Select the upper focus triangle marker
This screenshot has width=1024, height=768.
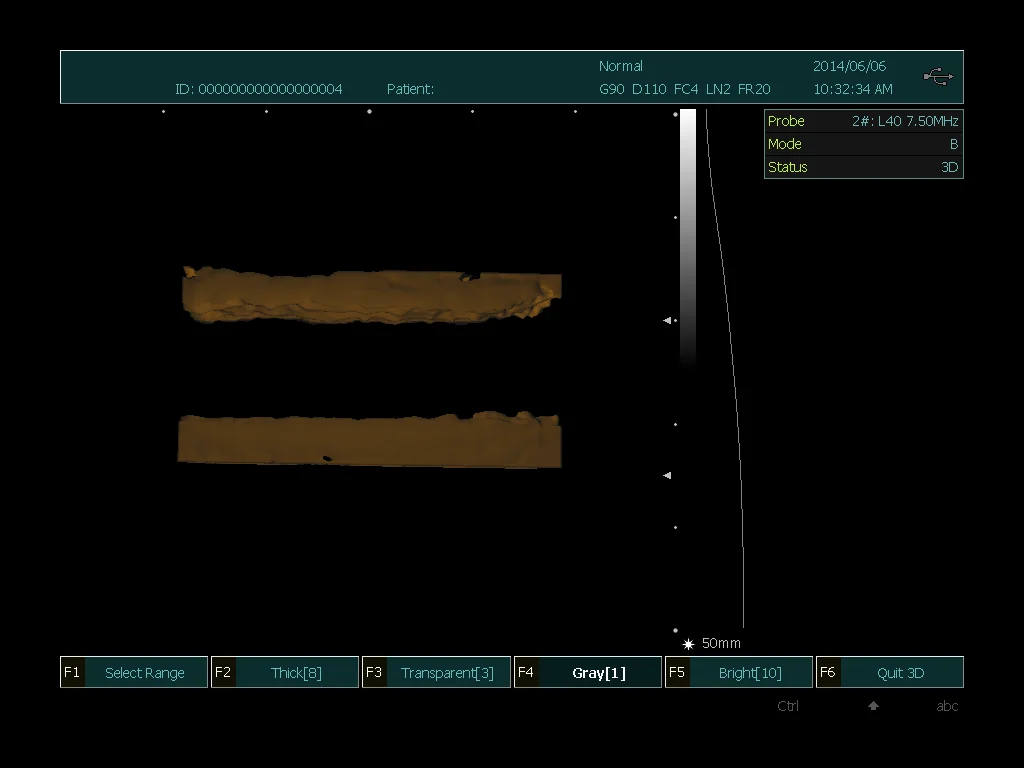(667, 321)
